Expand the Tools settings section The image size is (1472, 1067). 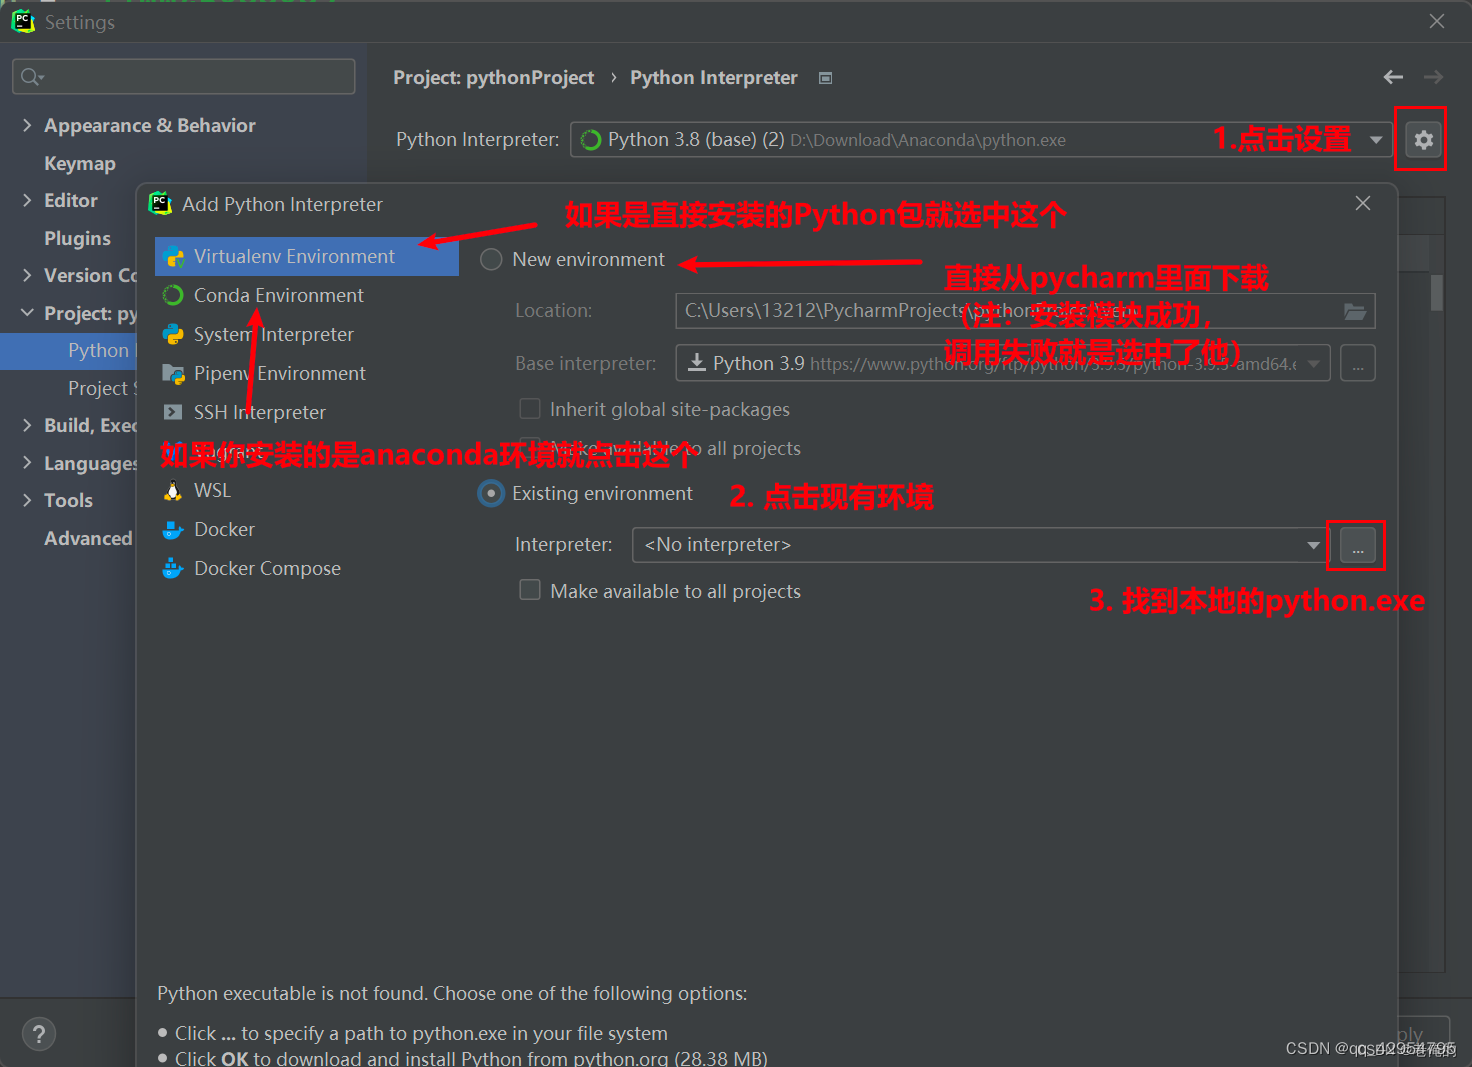pyautogui.click(x=27, y=500)
